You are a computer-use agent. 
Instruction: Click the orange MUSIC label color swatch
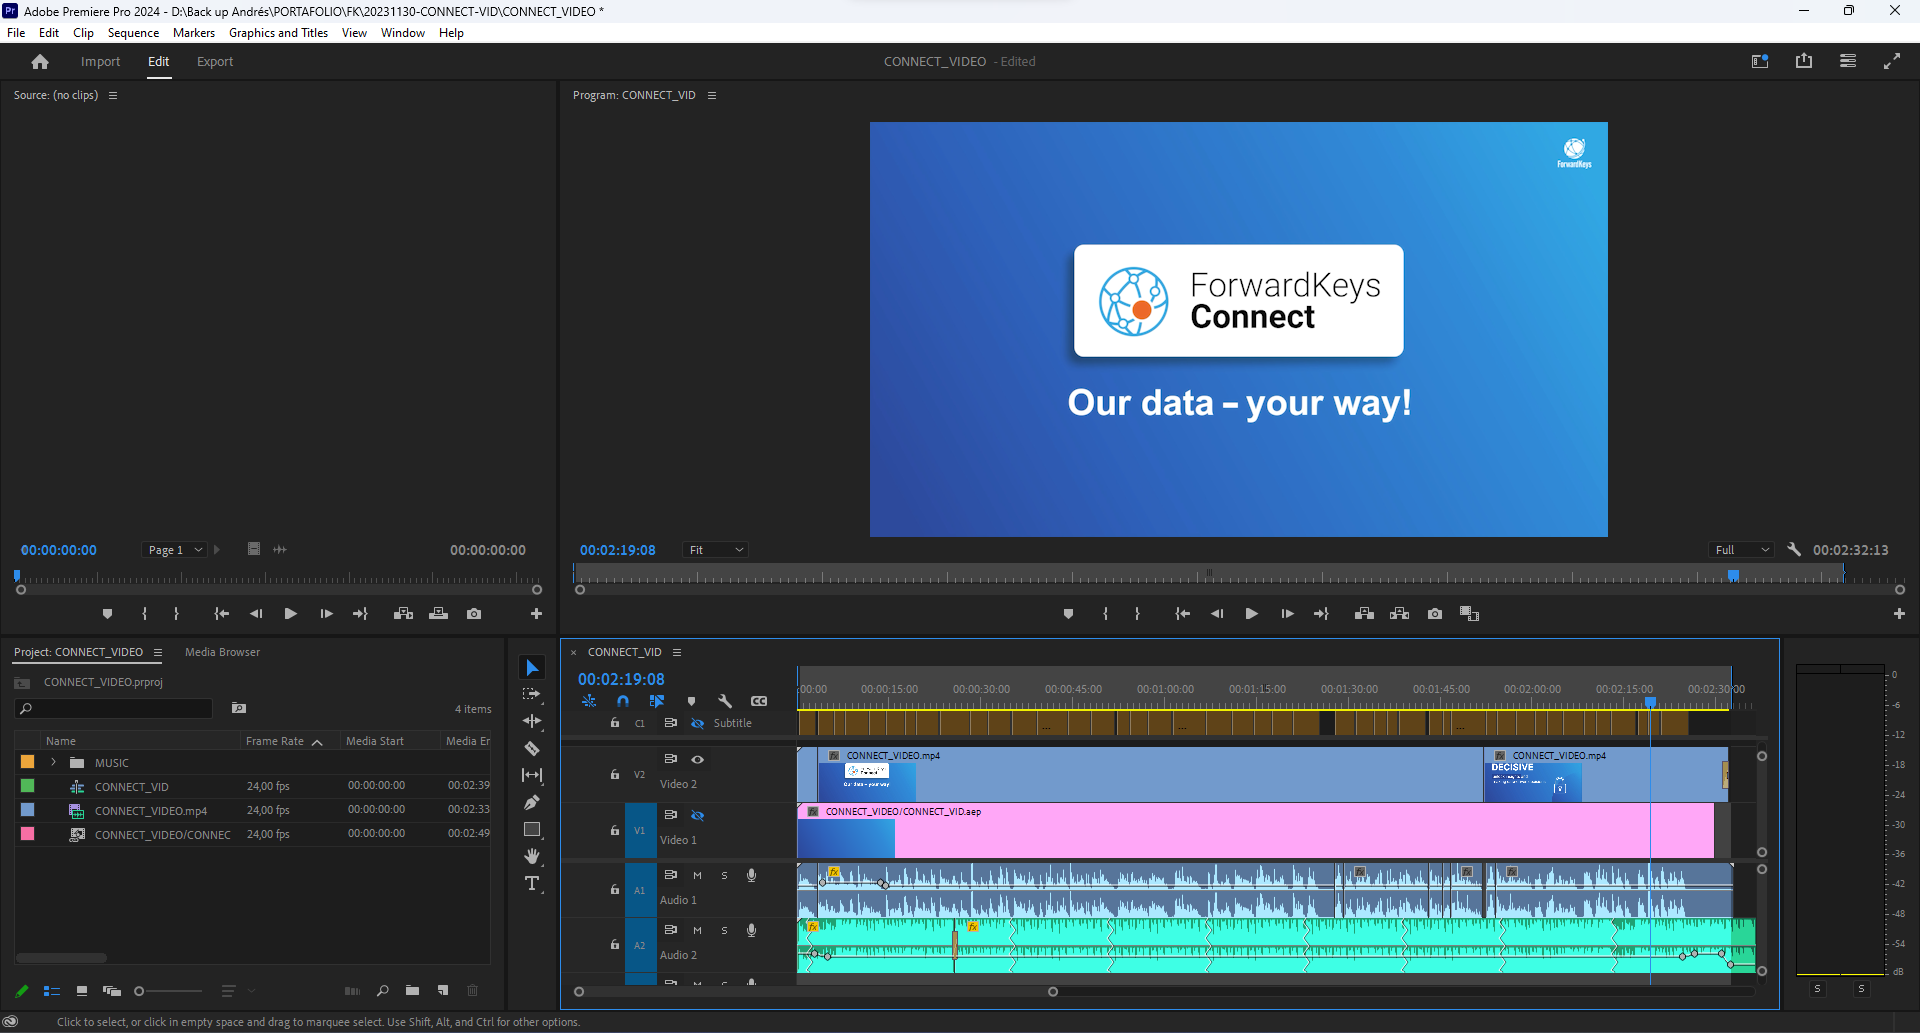pos(28,762)
